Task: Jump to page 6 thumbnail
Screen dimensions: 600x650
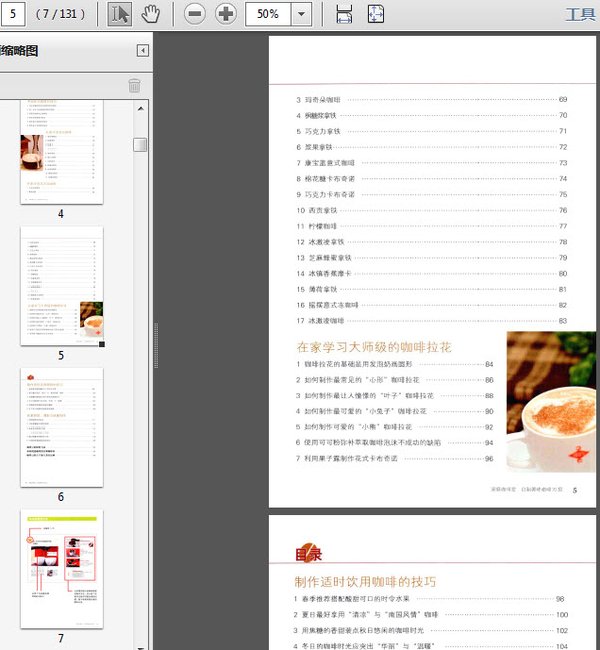Action: pos(62,427)
